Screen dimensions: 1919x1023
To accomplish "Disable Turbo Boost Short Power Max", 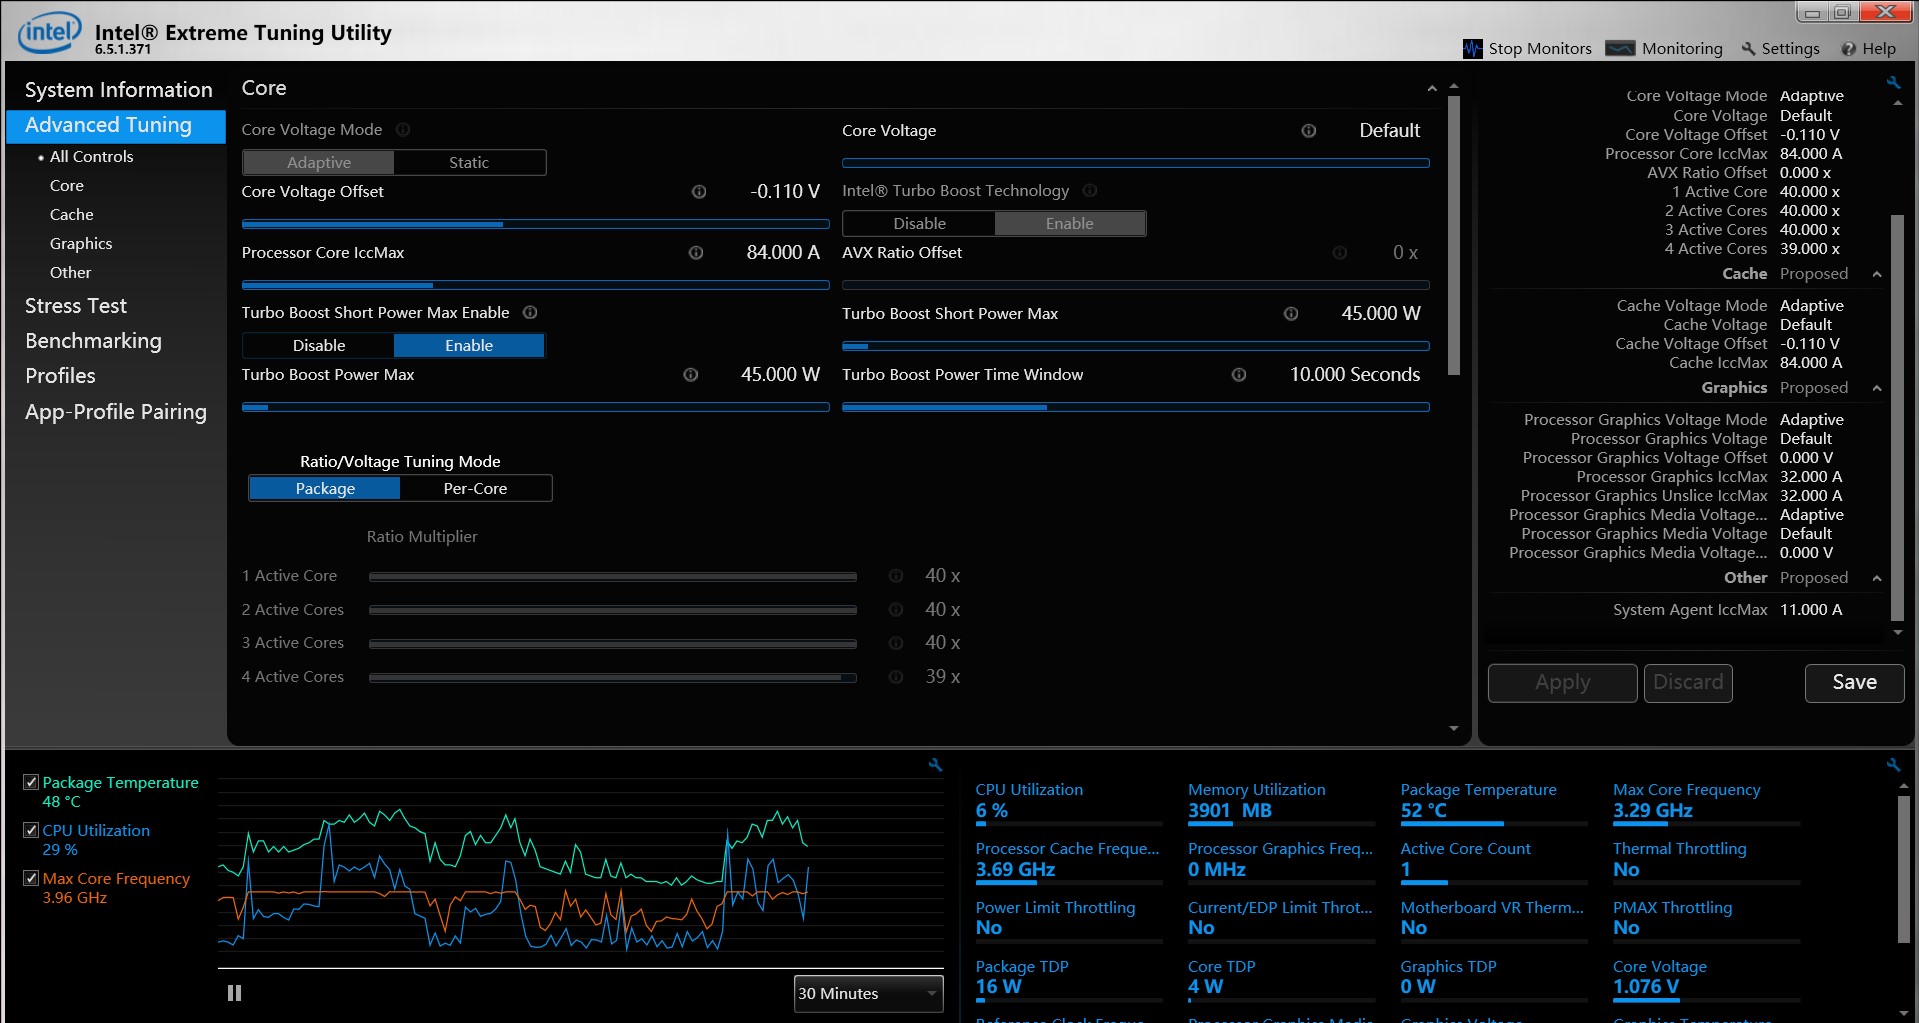I will tap(319, 345).
